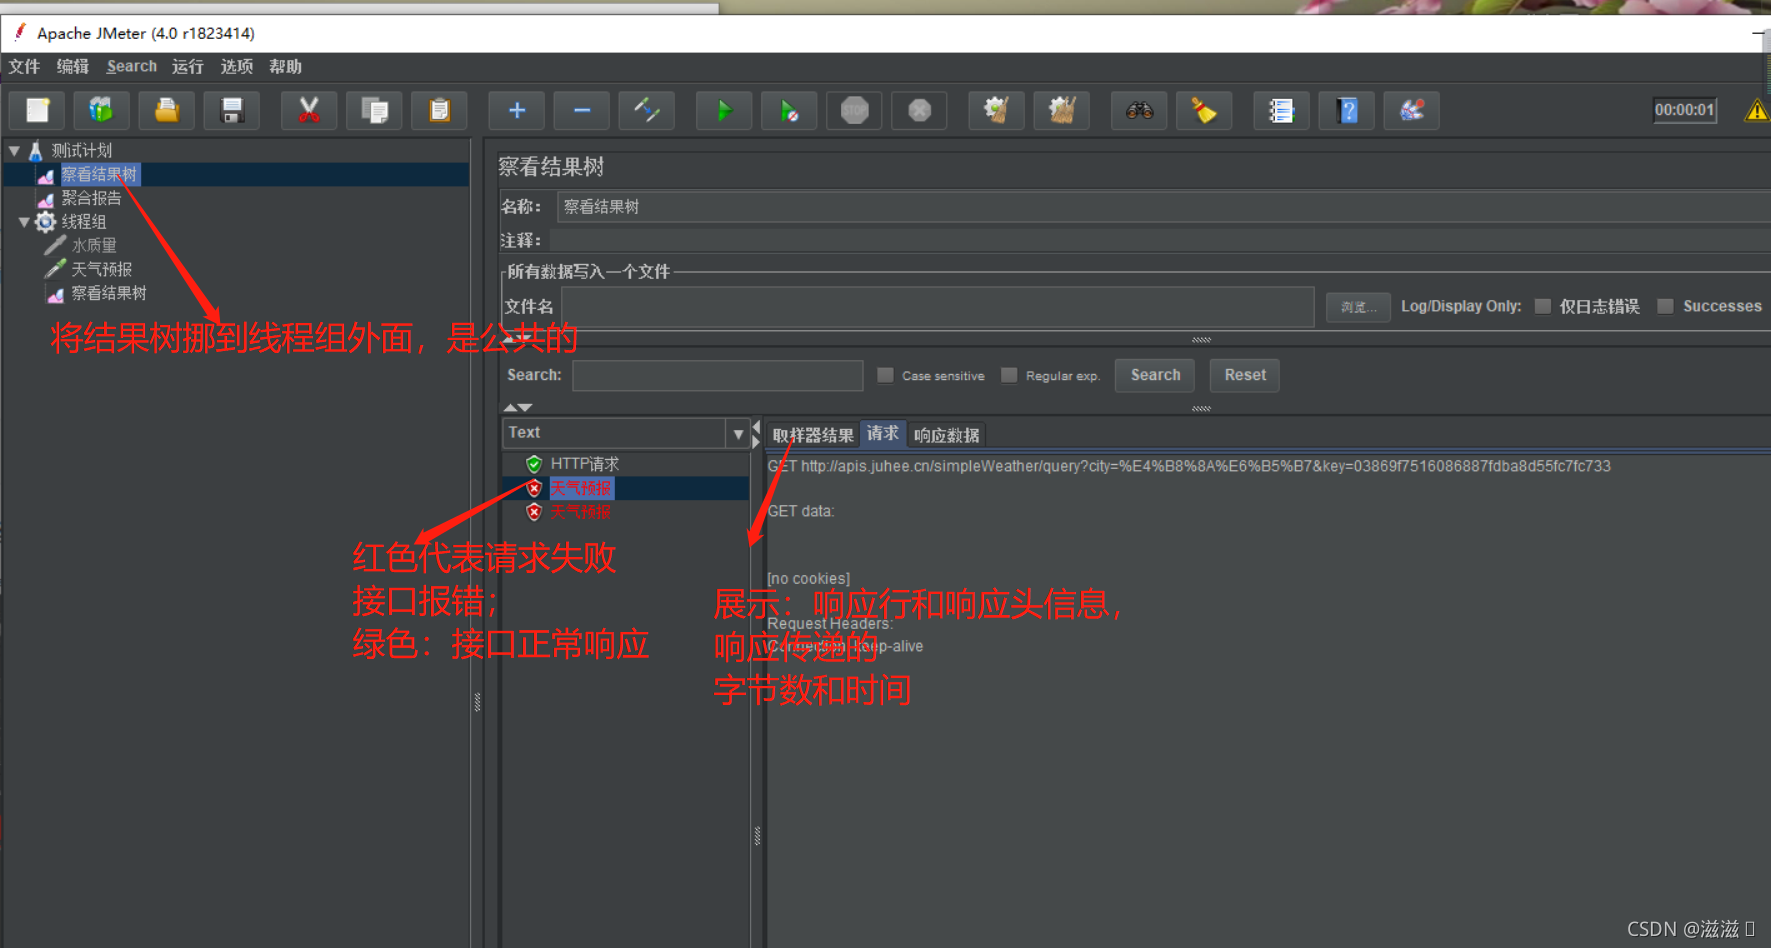Select the 天气预报 sampler under 线程组
The height and width of the screenshot is (948, 1771).
(101, 270)
